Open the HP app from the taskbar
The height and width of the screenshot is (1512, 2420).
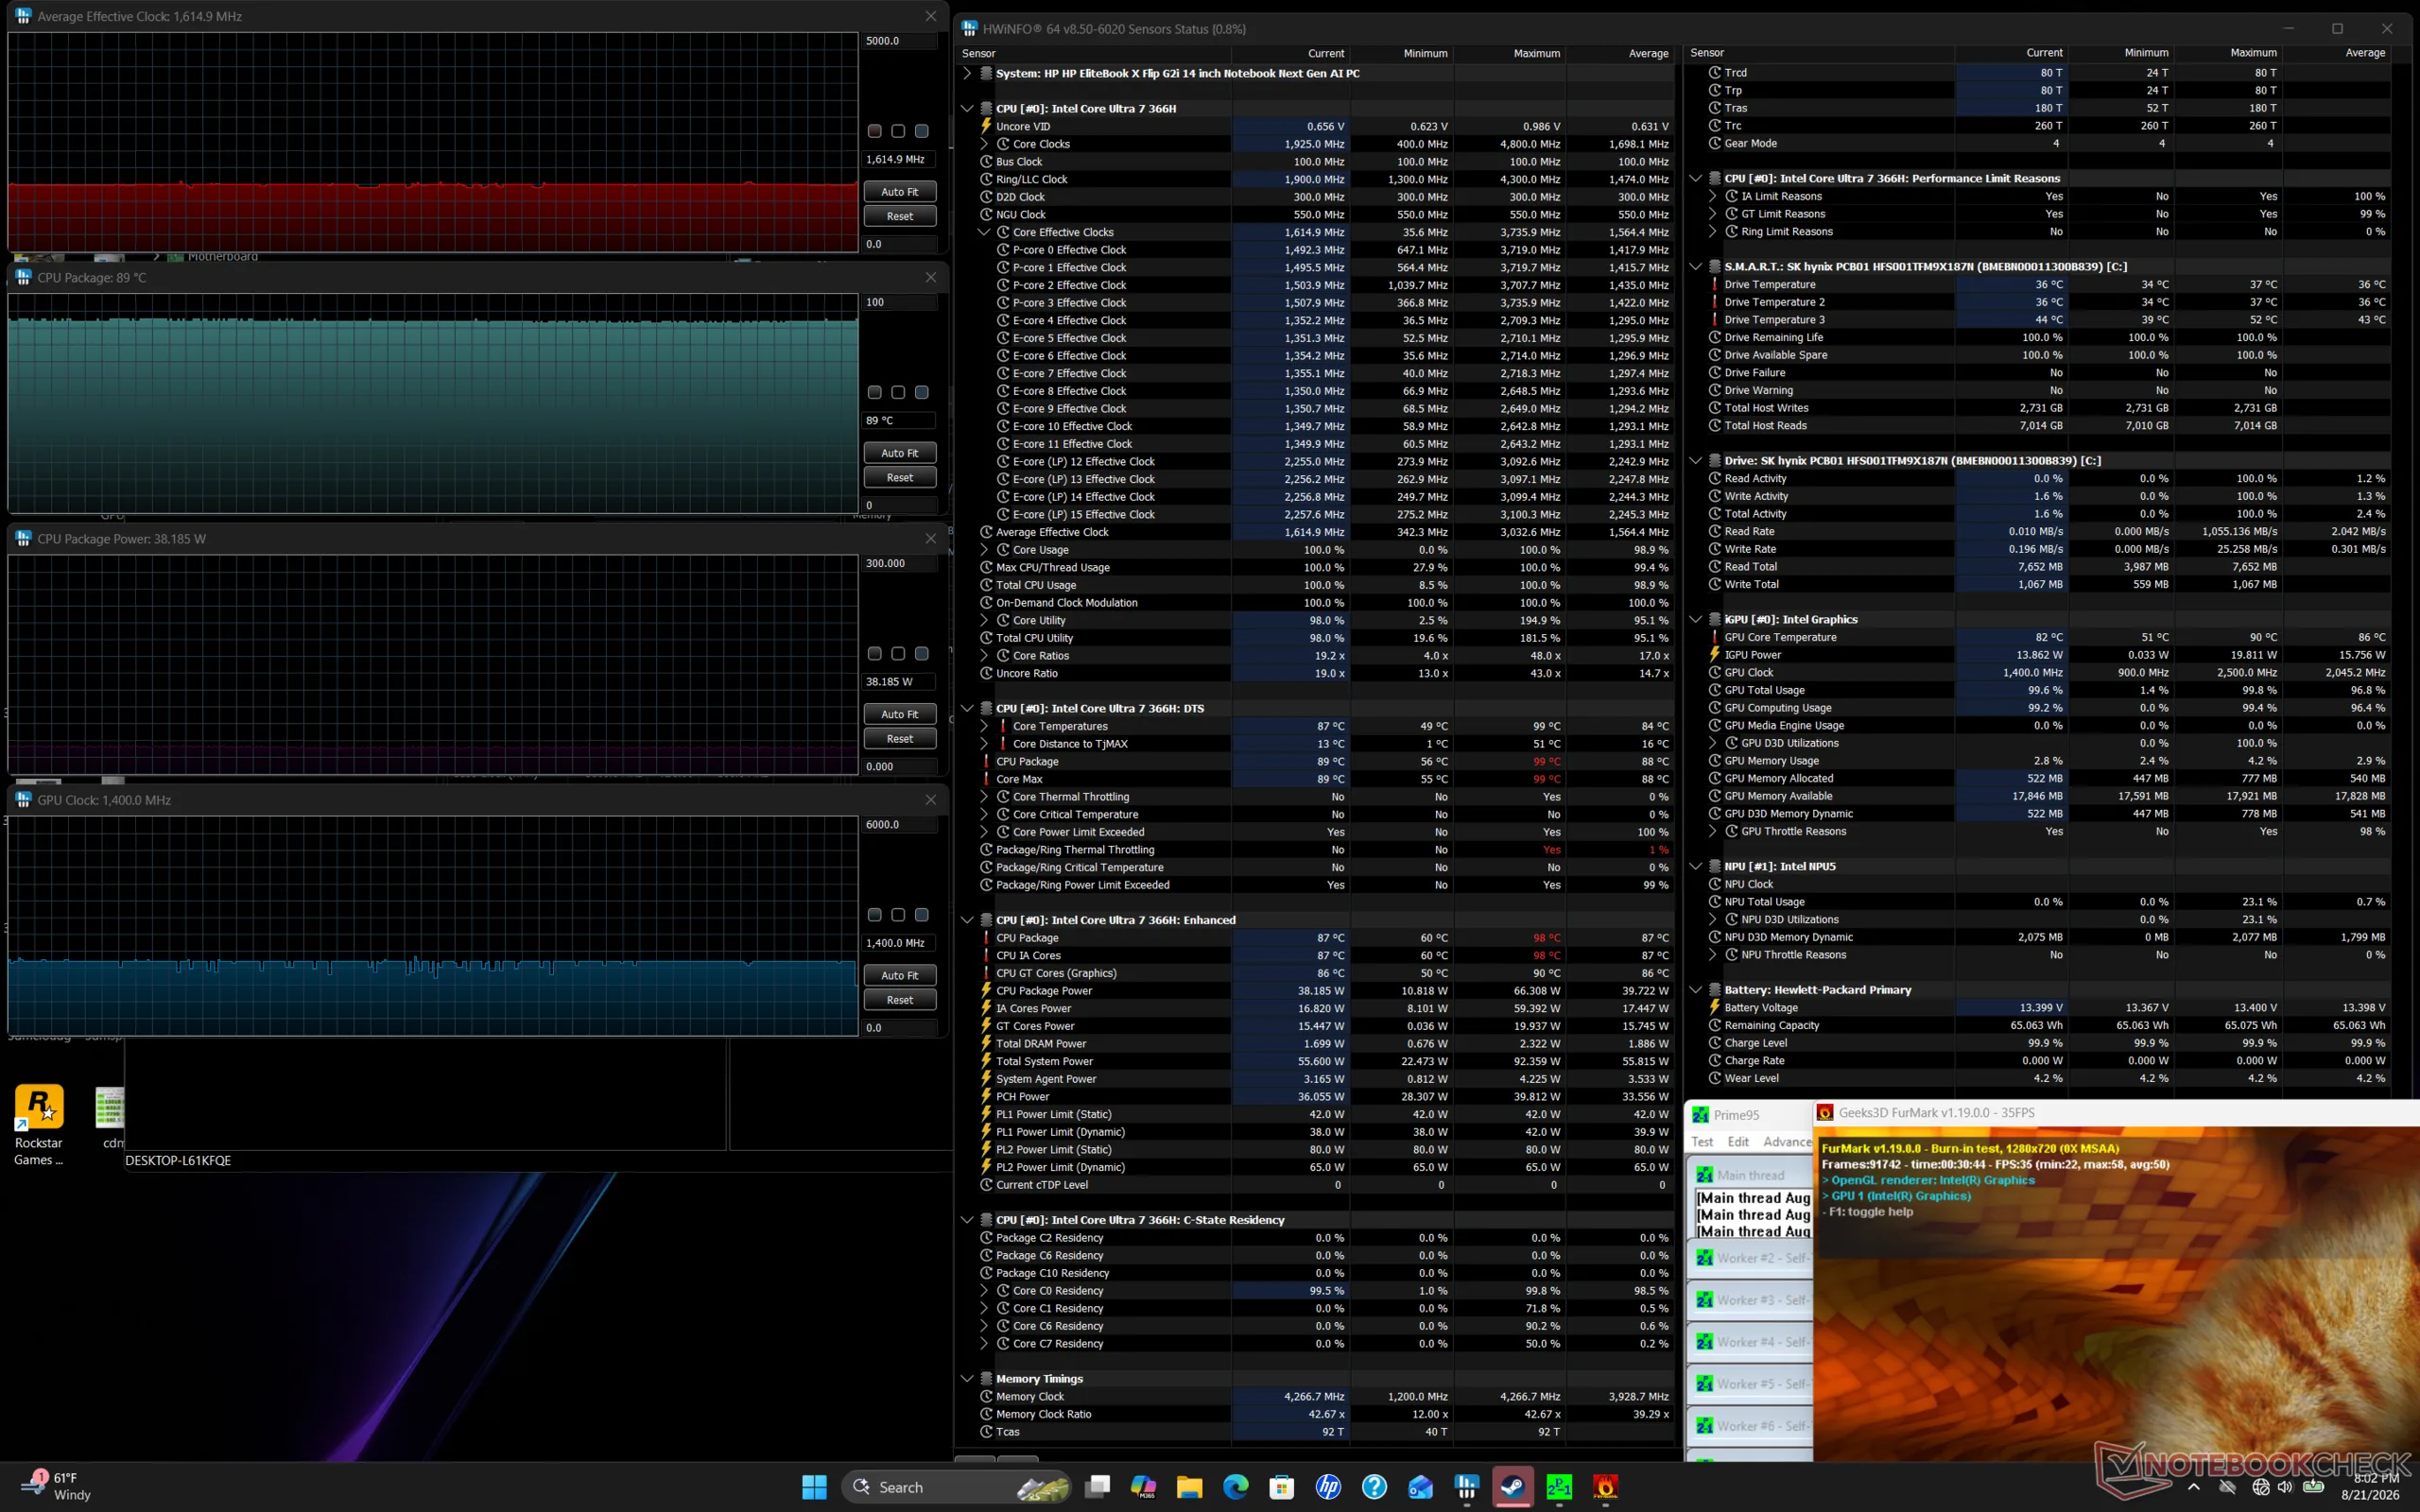point(1328,1487)
